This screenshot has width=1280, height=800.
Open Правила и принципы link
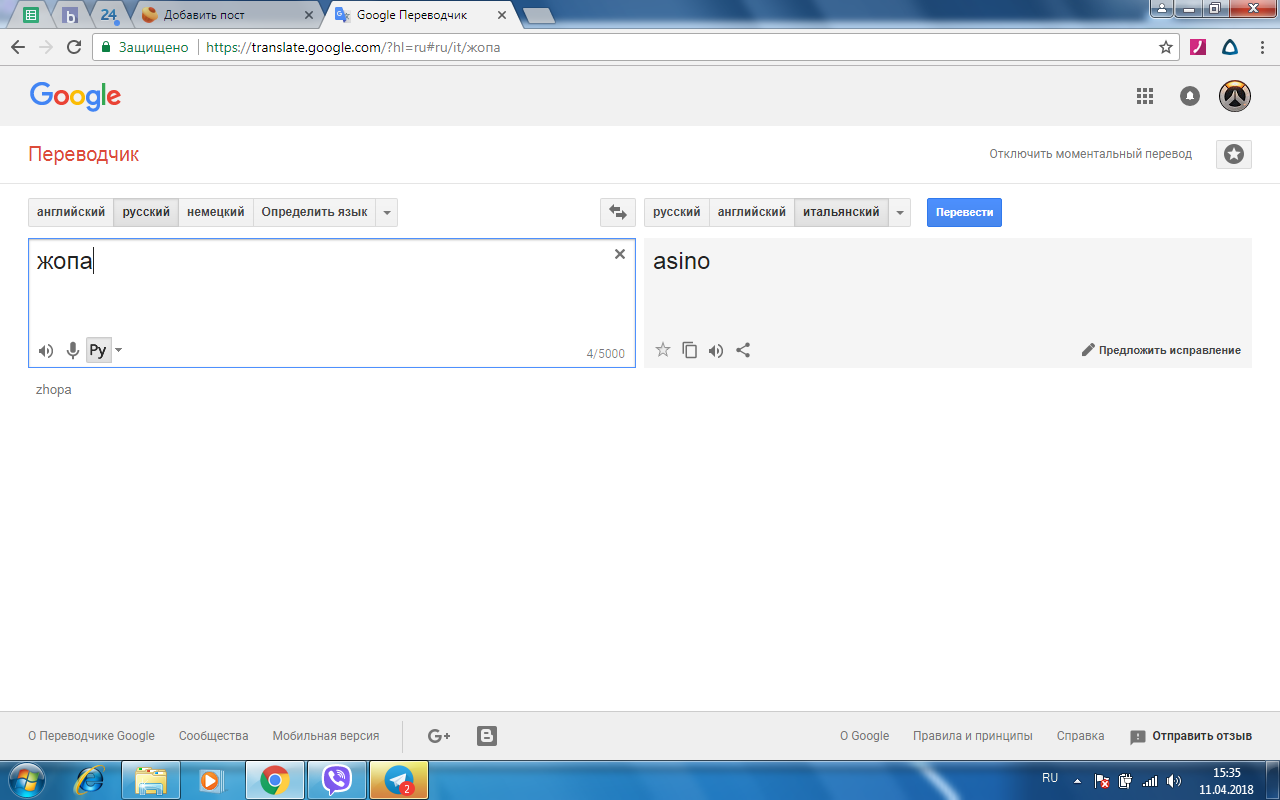973,736
